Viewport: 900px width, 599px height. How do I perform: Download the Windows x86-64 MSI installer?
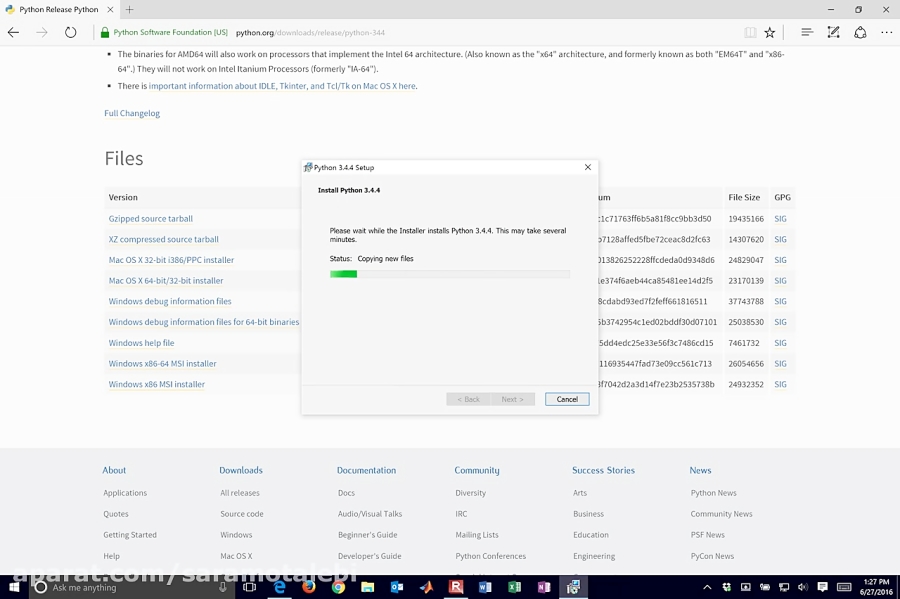(x=161, y=363)
